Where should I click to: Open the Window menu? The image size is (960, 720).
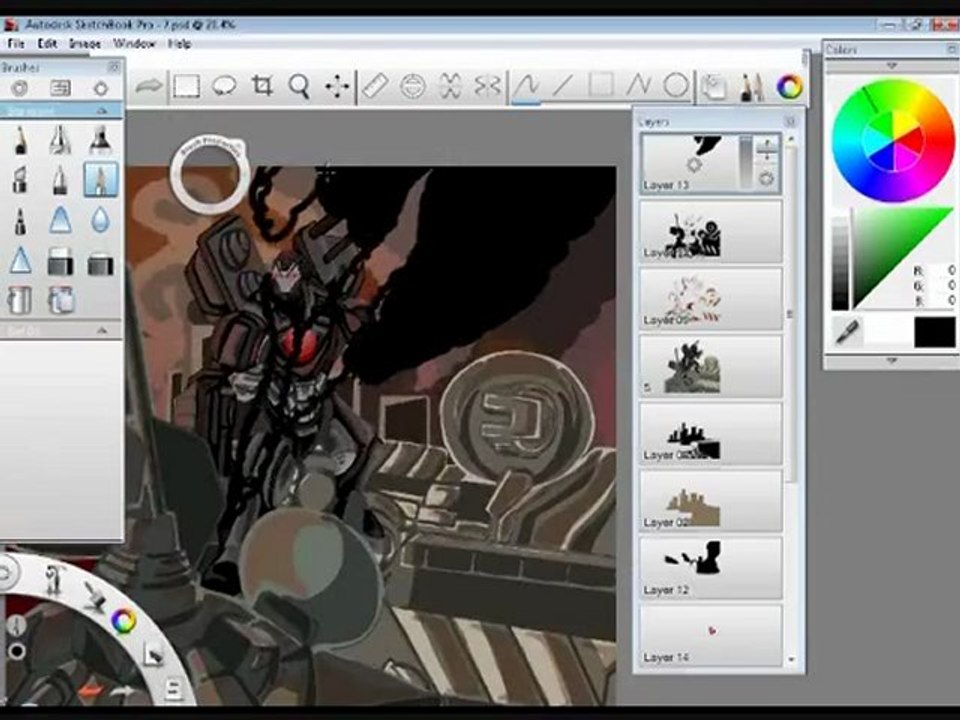pyautogui.click(x=134, y=43)
